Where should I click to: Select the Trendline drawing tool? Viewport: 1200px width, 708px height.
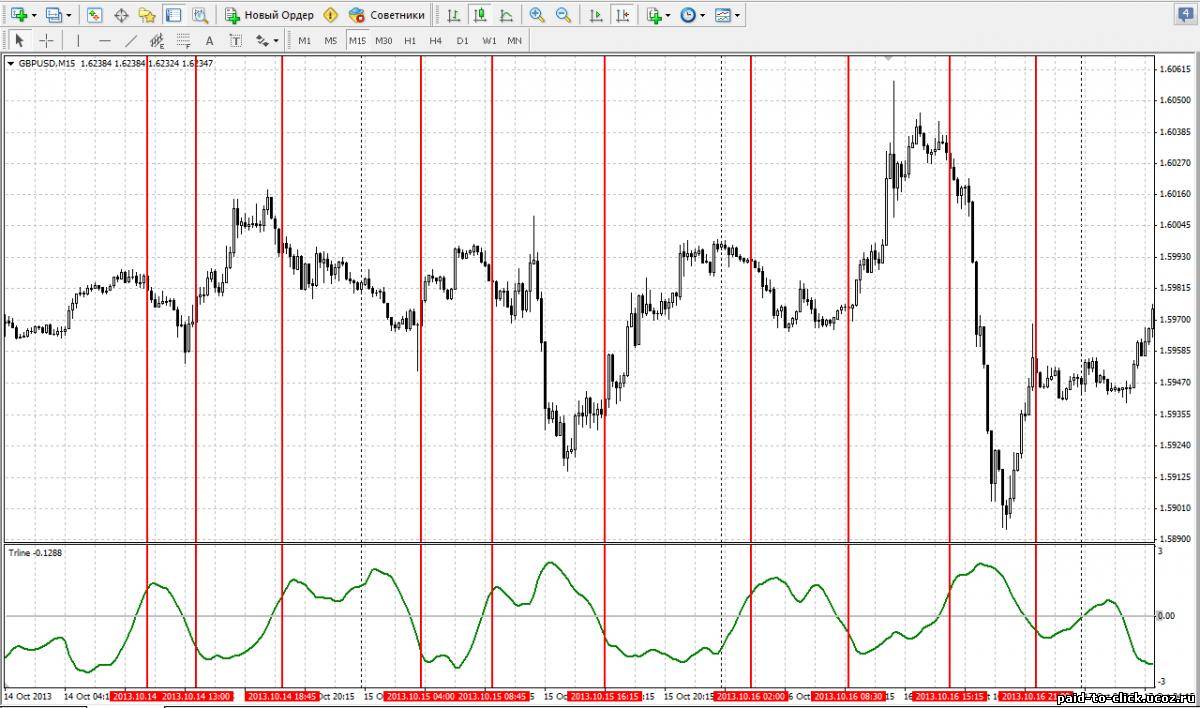[130, 41]
